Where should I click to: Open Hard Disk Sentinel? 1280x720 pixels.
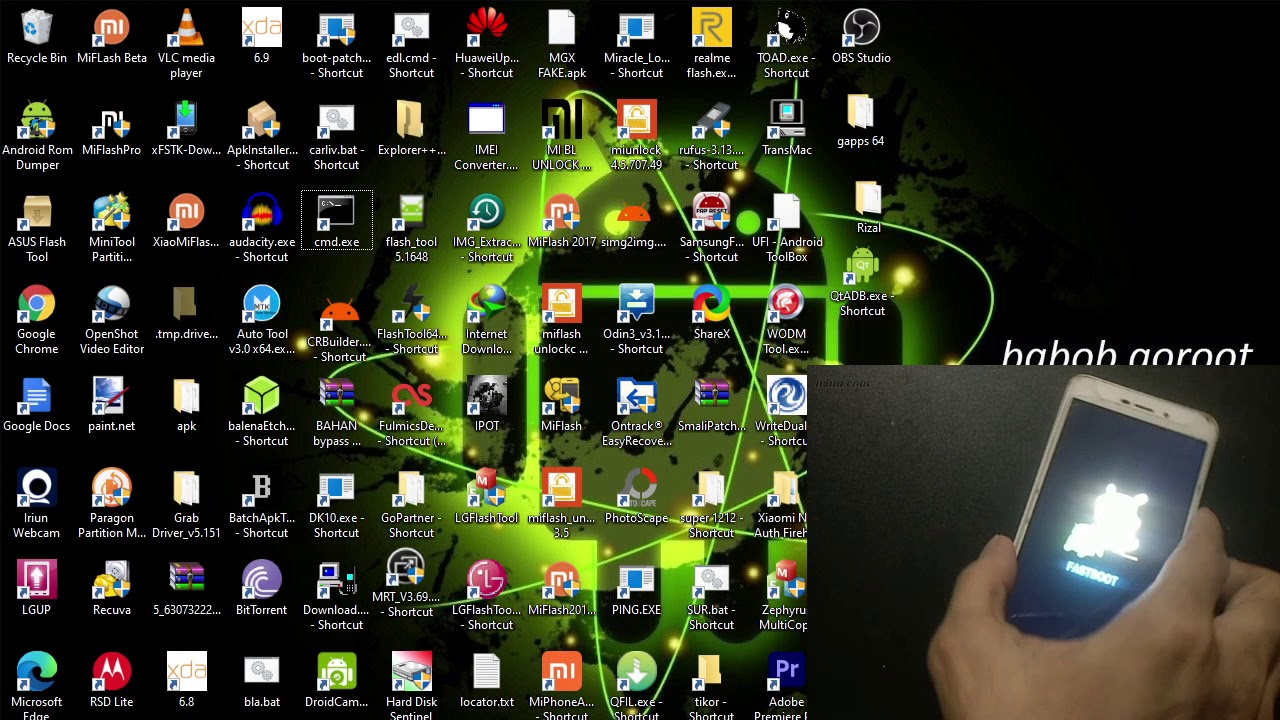411,673
